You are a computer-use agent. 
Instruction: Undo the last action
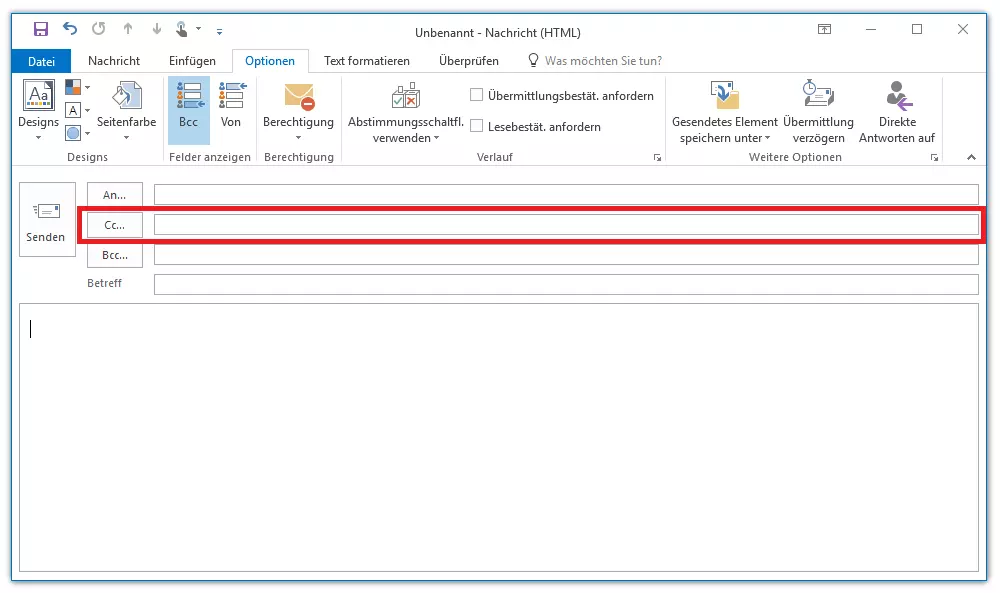click(x=69, y=30)
